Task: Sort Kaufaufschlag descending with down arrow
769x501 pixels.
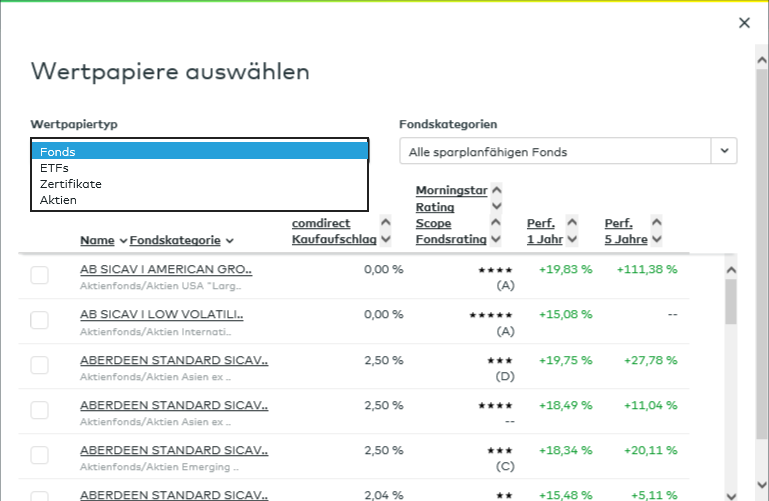Action: click(x=385, y=239)
